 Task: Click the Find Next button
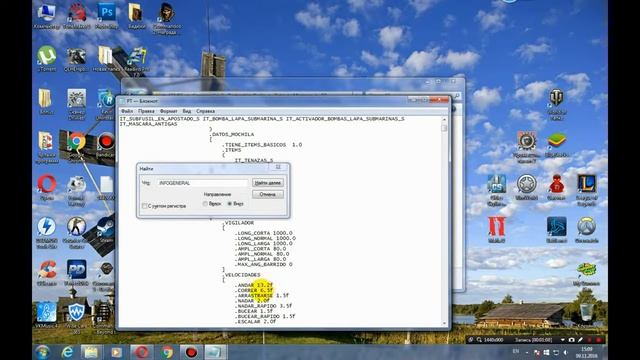(268, 183)
